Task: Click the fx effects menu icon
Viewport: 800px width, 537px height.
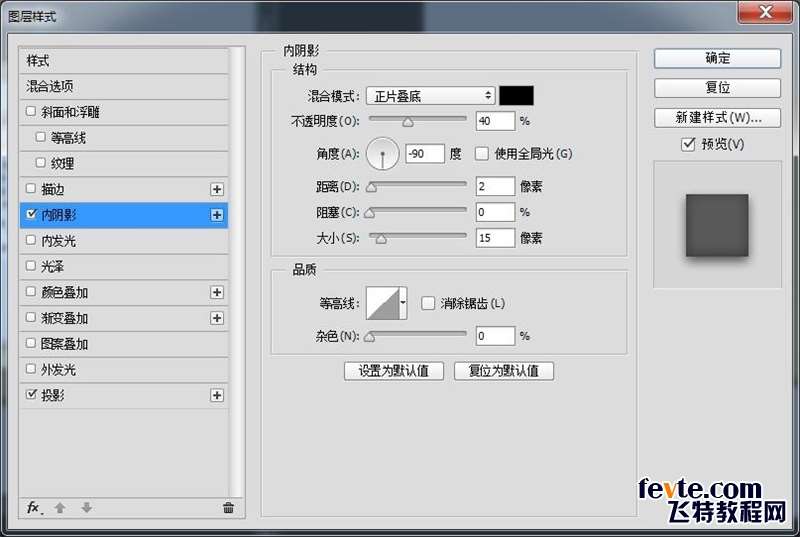Action: point(34,507)
